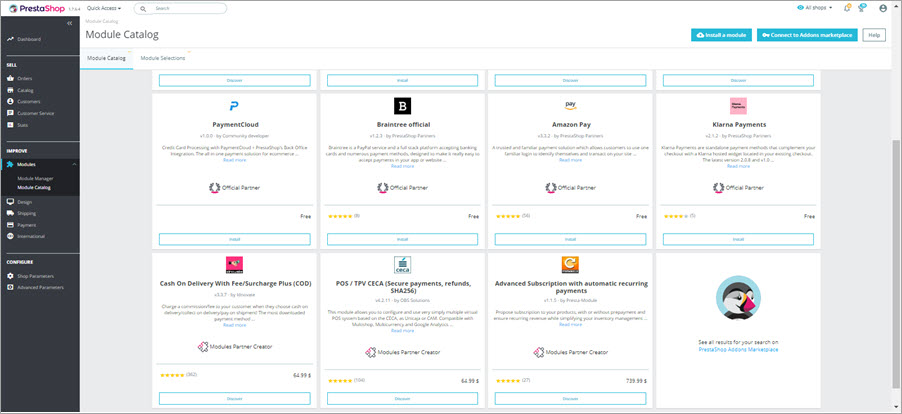Screen dimensions: 902x414
Task: Install the Klarna Payments module
Action: pyautogui.click(x=738, y=239)
